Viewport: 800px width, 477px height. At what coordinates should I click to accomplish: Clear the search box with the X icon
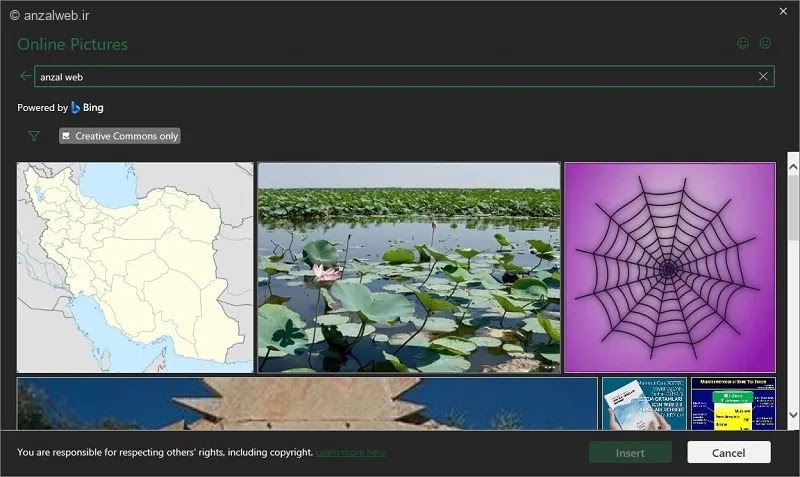point(763,77)
